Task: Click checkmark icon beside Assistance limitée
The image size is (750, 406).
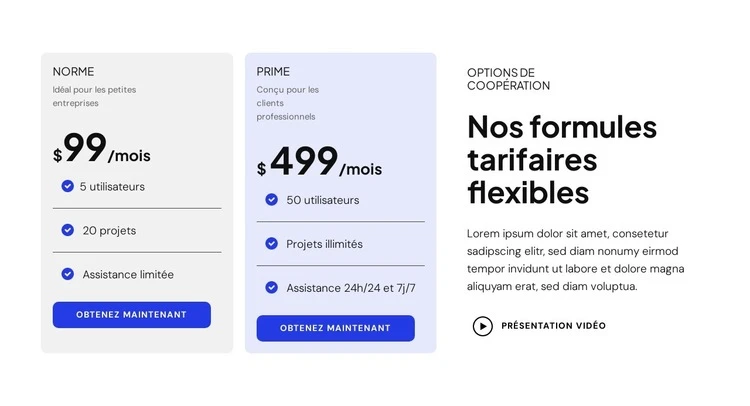Action: pos(68,274)
